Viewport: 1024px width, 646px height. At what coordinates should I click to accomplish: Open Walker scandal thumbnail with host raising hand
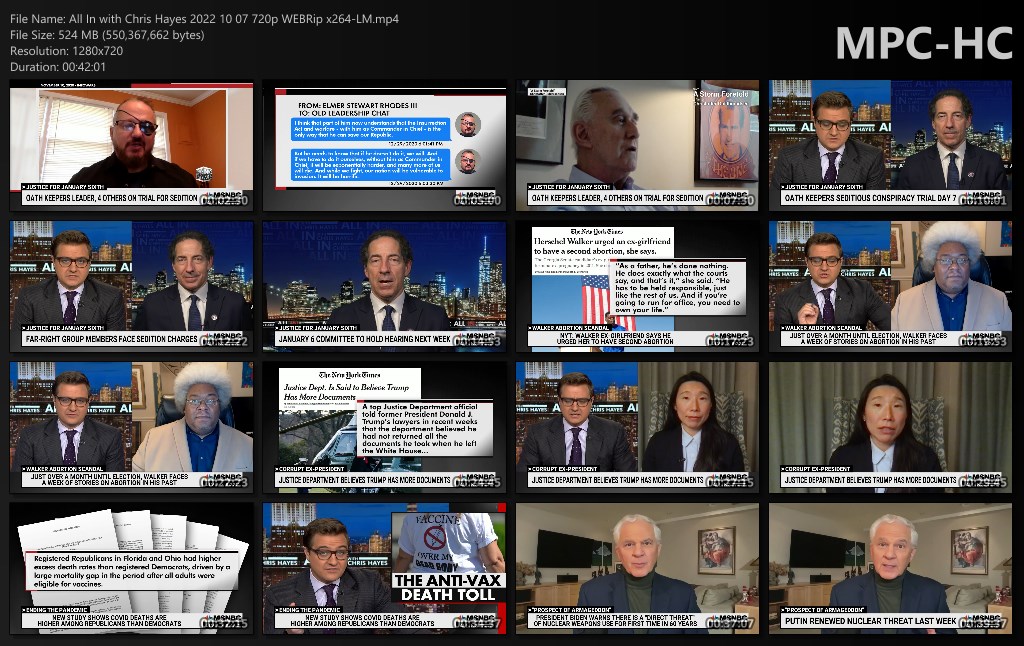tap(890, 286)
